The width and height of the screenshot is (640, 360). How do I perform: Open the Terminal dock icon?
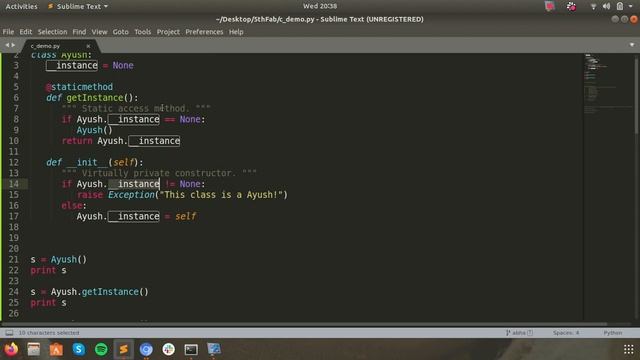pyautogui.click(x=191, y=349)
